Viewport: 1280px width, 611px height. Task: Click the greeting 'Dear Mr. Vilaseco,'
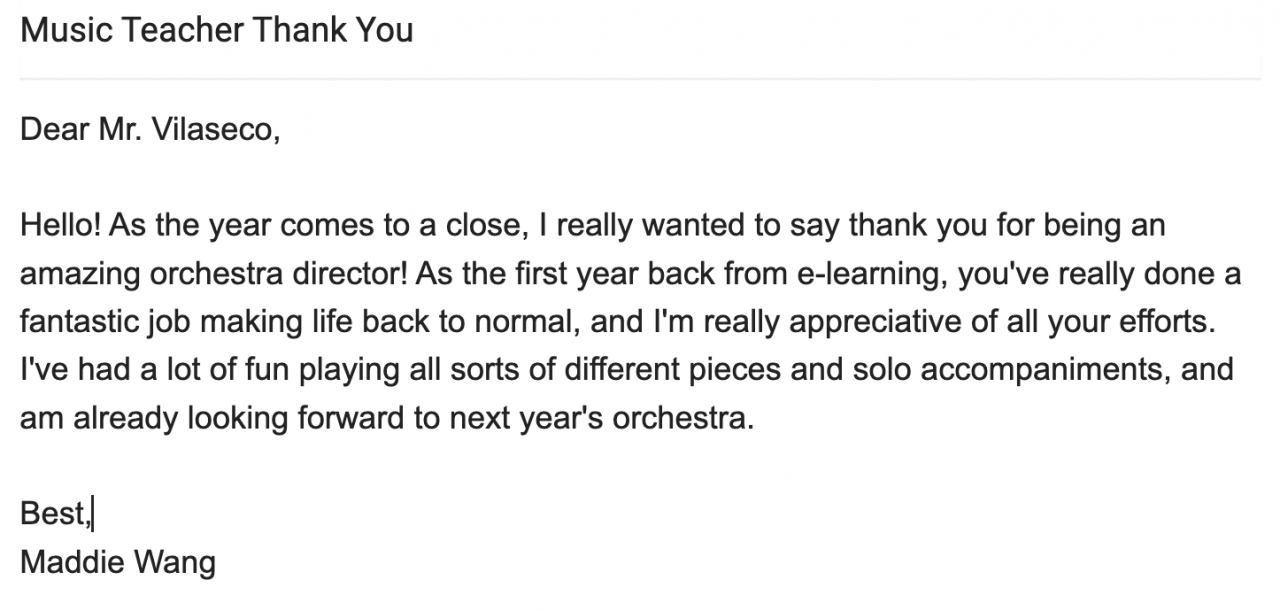pyautogui.click(x=149, y=129)
